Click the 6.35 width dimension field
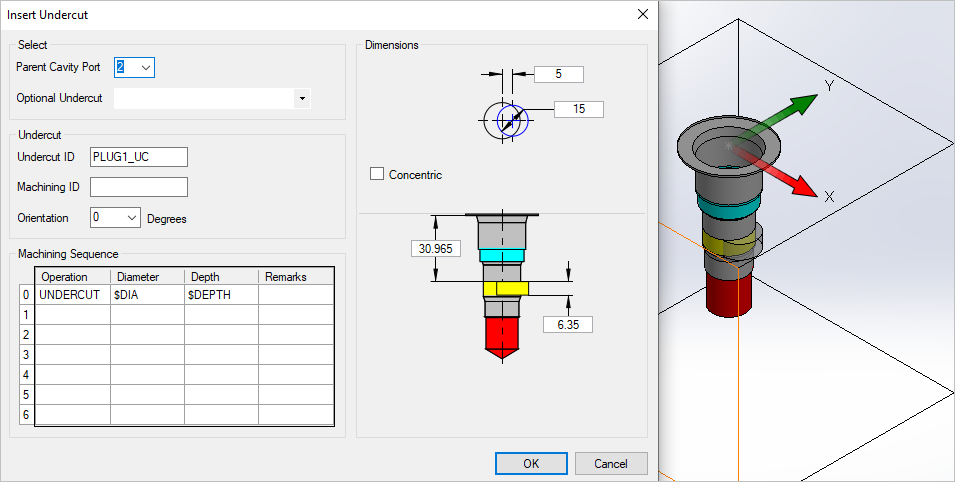Image resolution: width=955 pixels, height=482 pixels. (x=568, y=324)
